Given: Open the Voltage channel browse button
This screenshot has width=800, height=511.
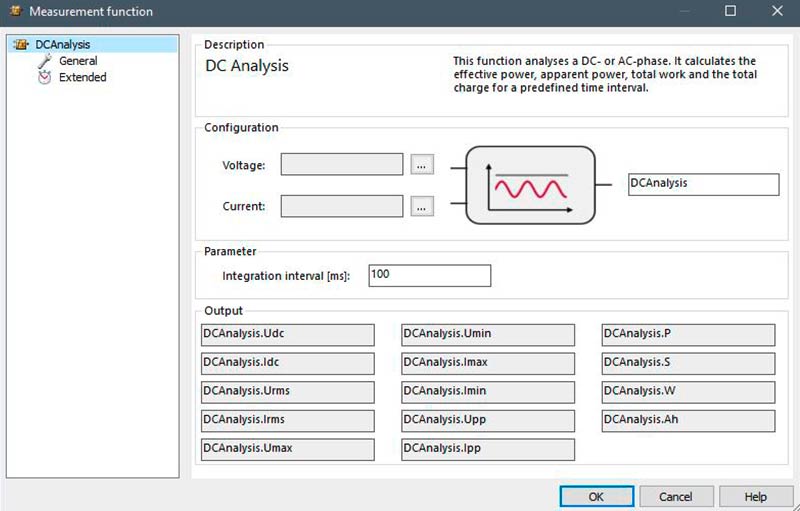Looking at the screenshot, I should pos(422,165).
